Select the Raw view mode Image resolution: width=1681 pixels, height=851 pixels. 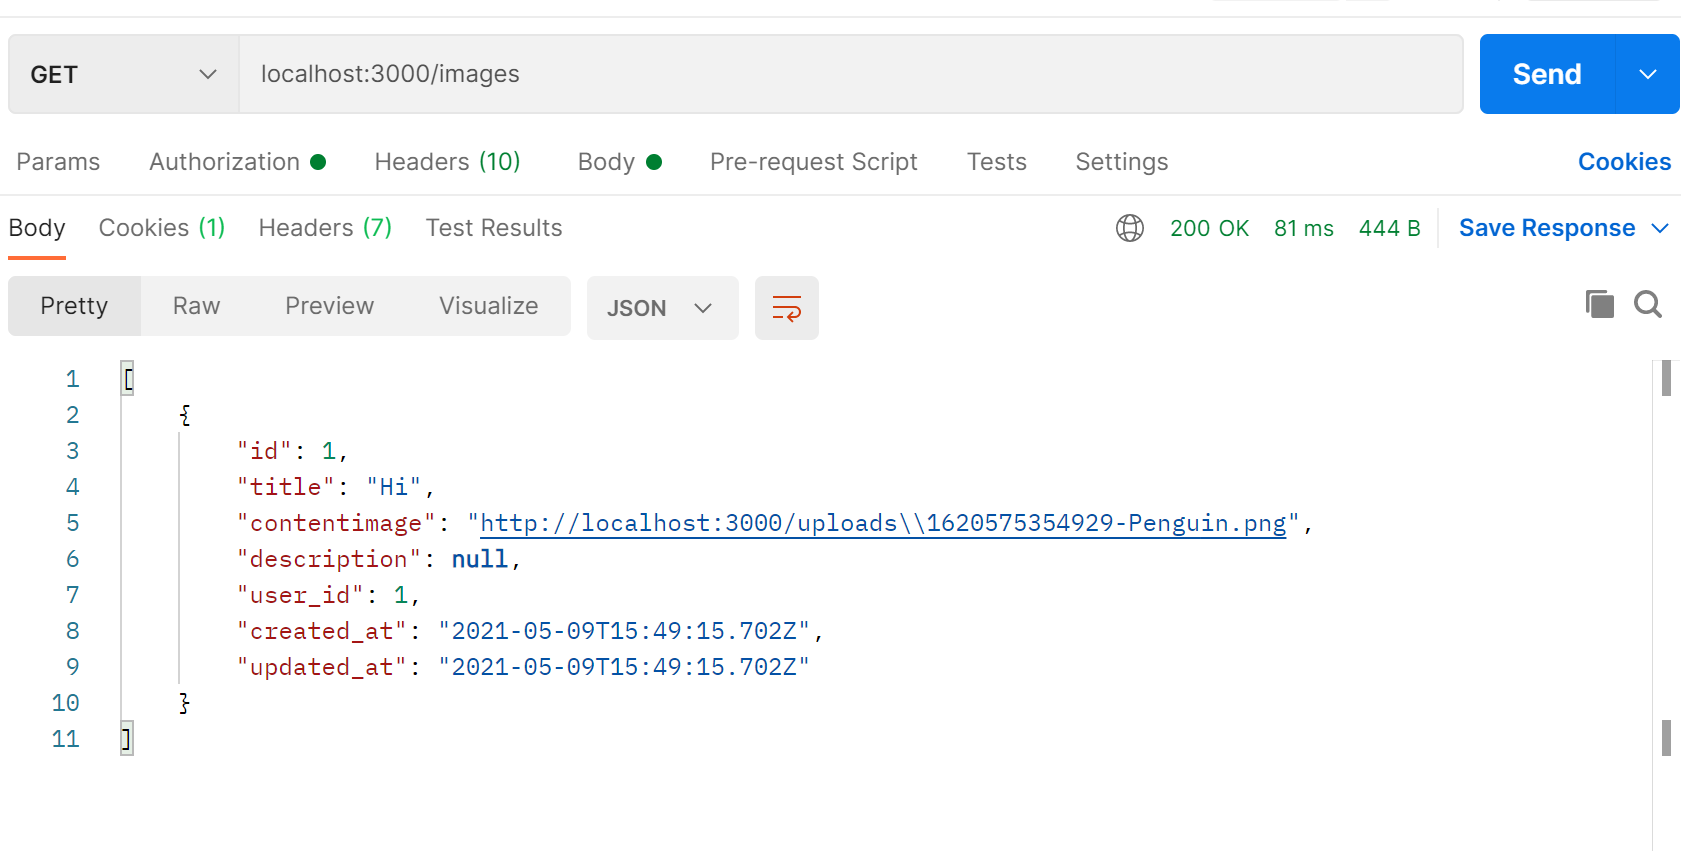pos(196,306)
